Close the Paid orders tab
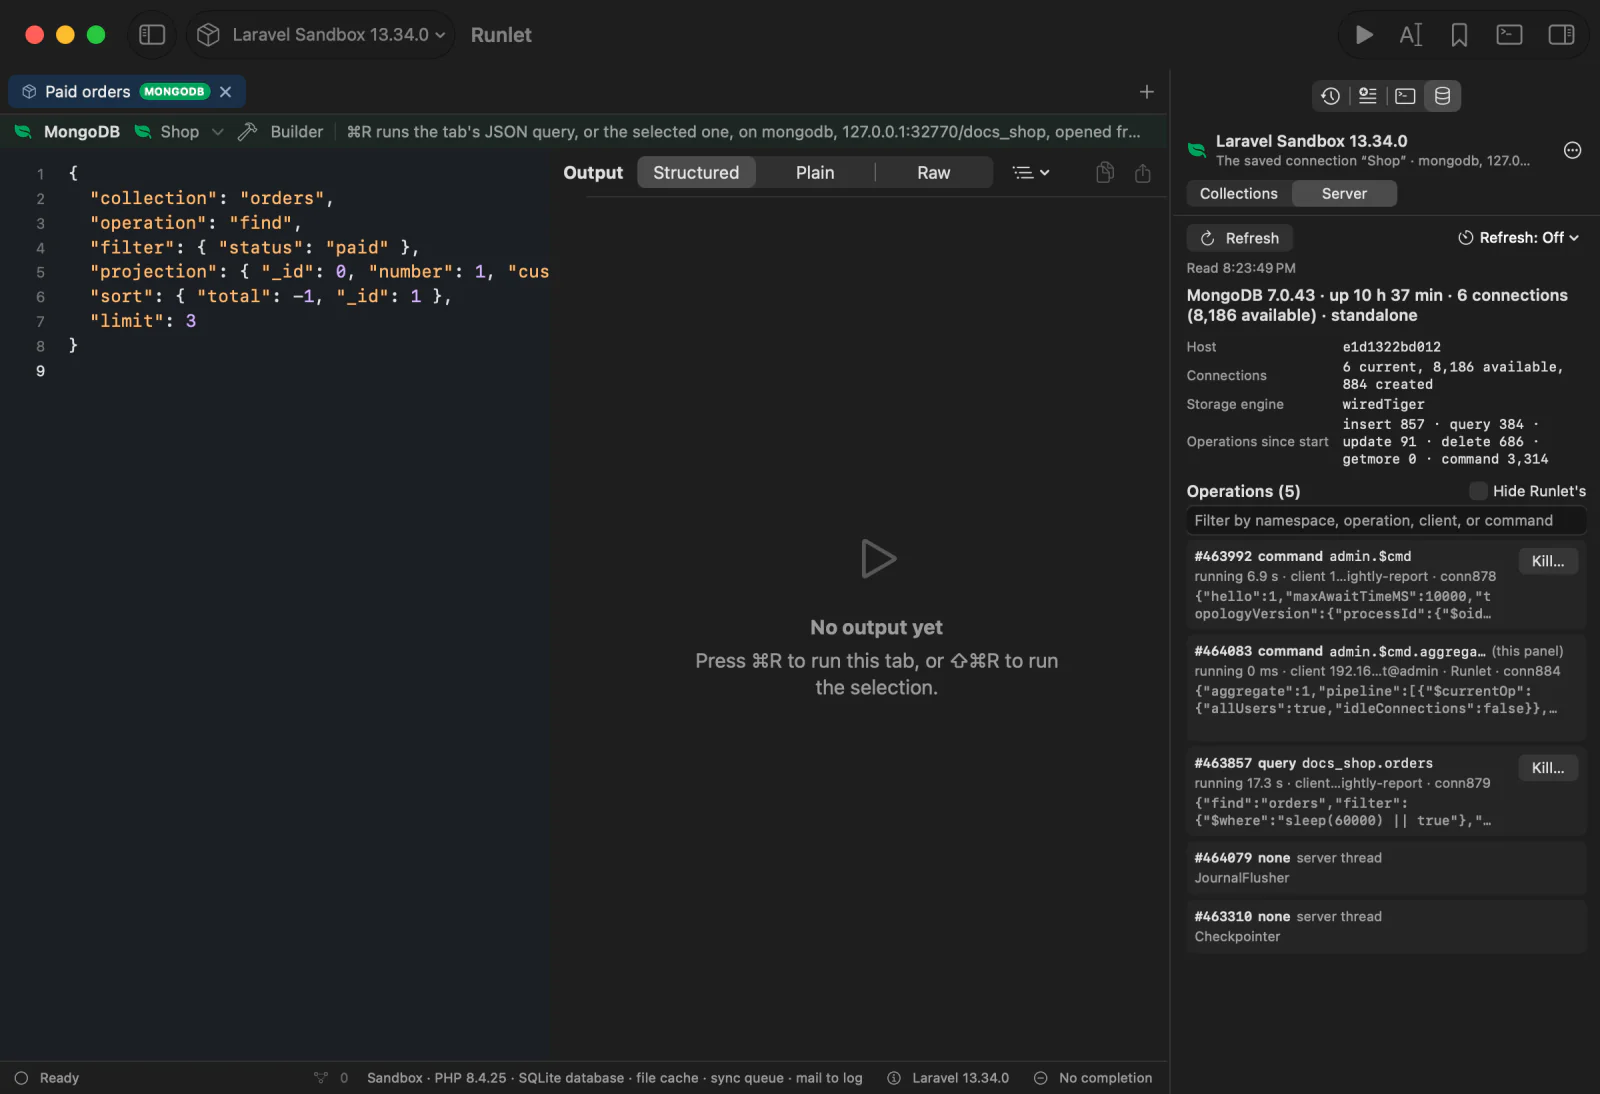Viewport: 1600px width, 1094px height. point(226,92)
